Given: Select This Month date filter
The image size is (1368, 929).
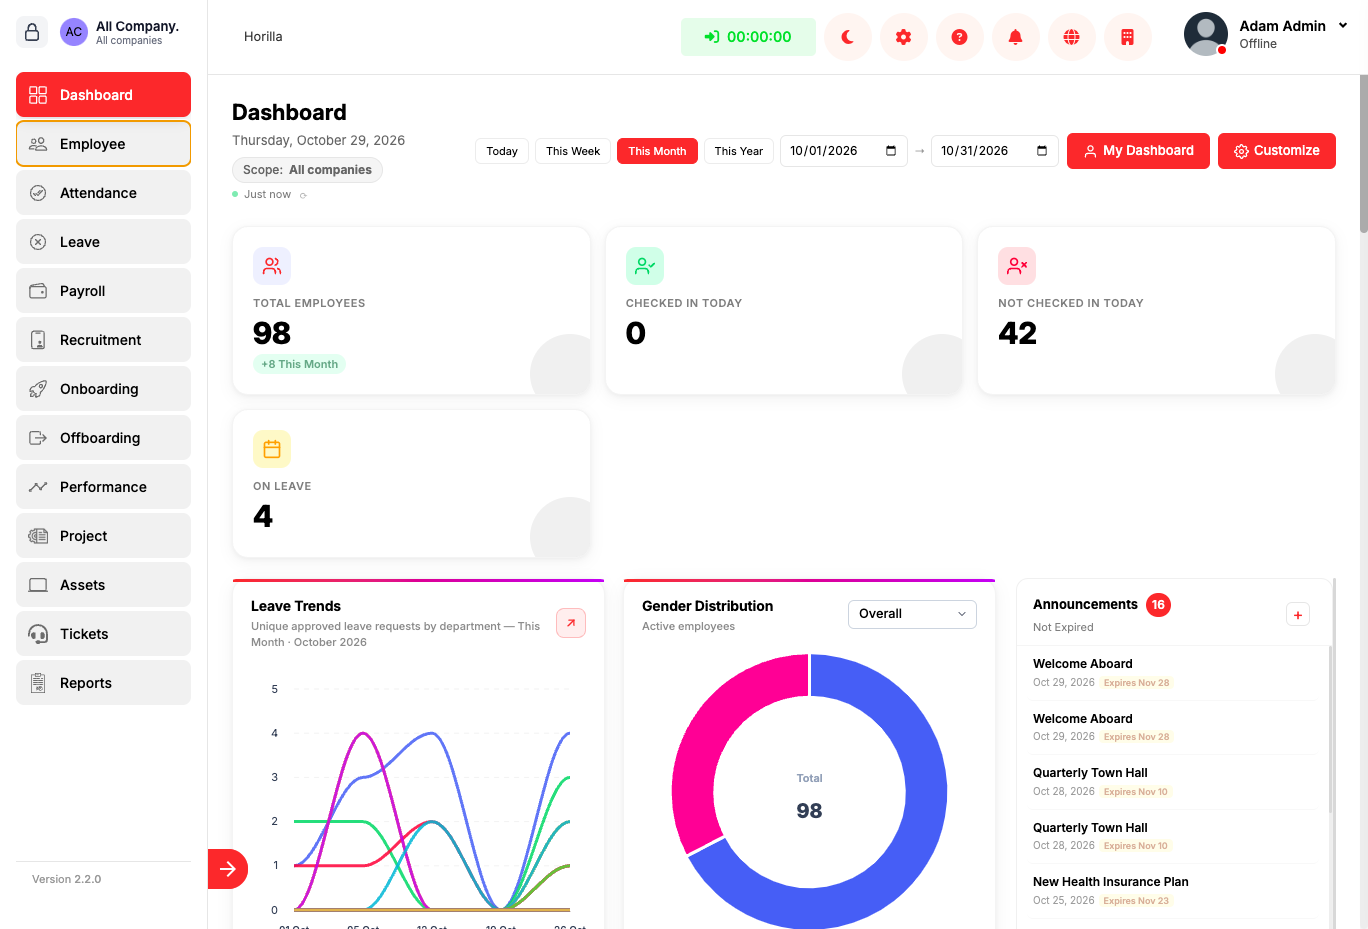Looking at the screenshot, I should coord(657,151).
